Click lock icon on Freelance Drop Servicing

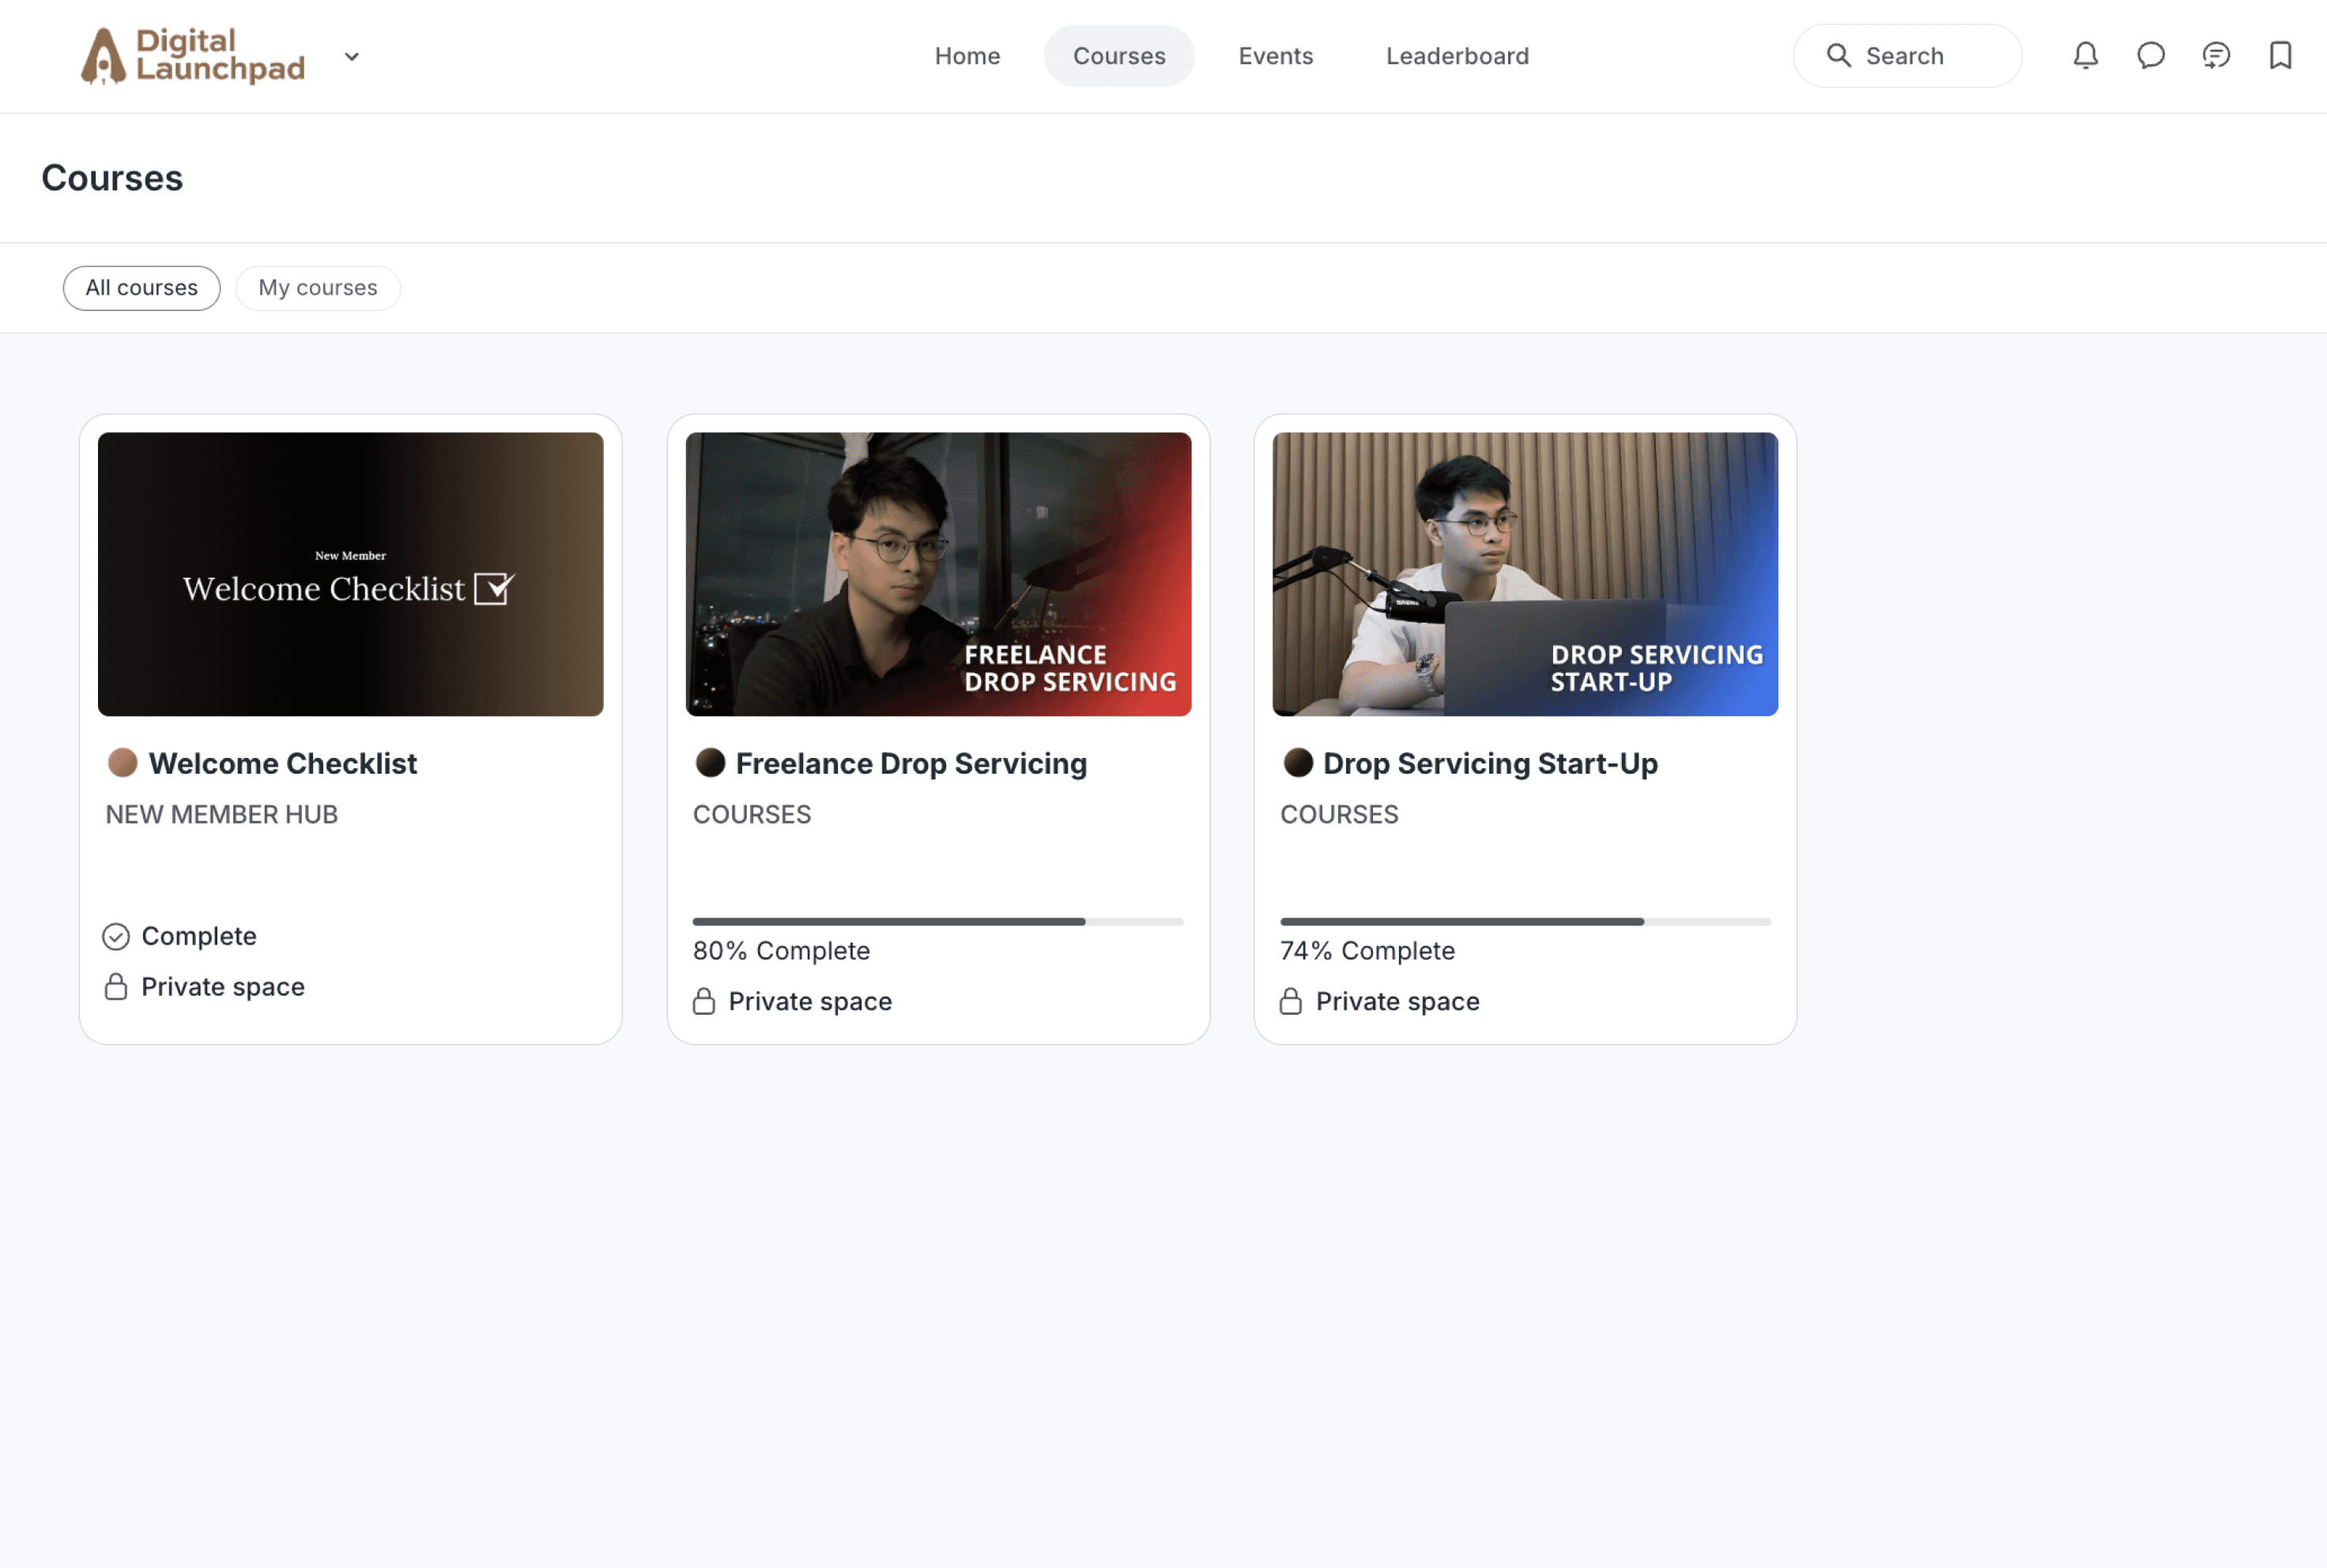[704, 1001]
